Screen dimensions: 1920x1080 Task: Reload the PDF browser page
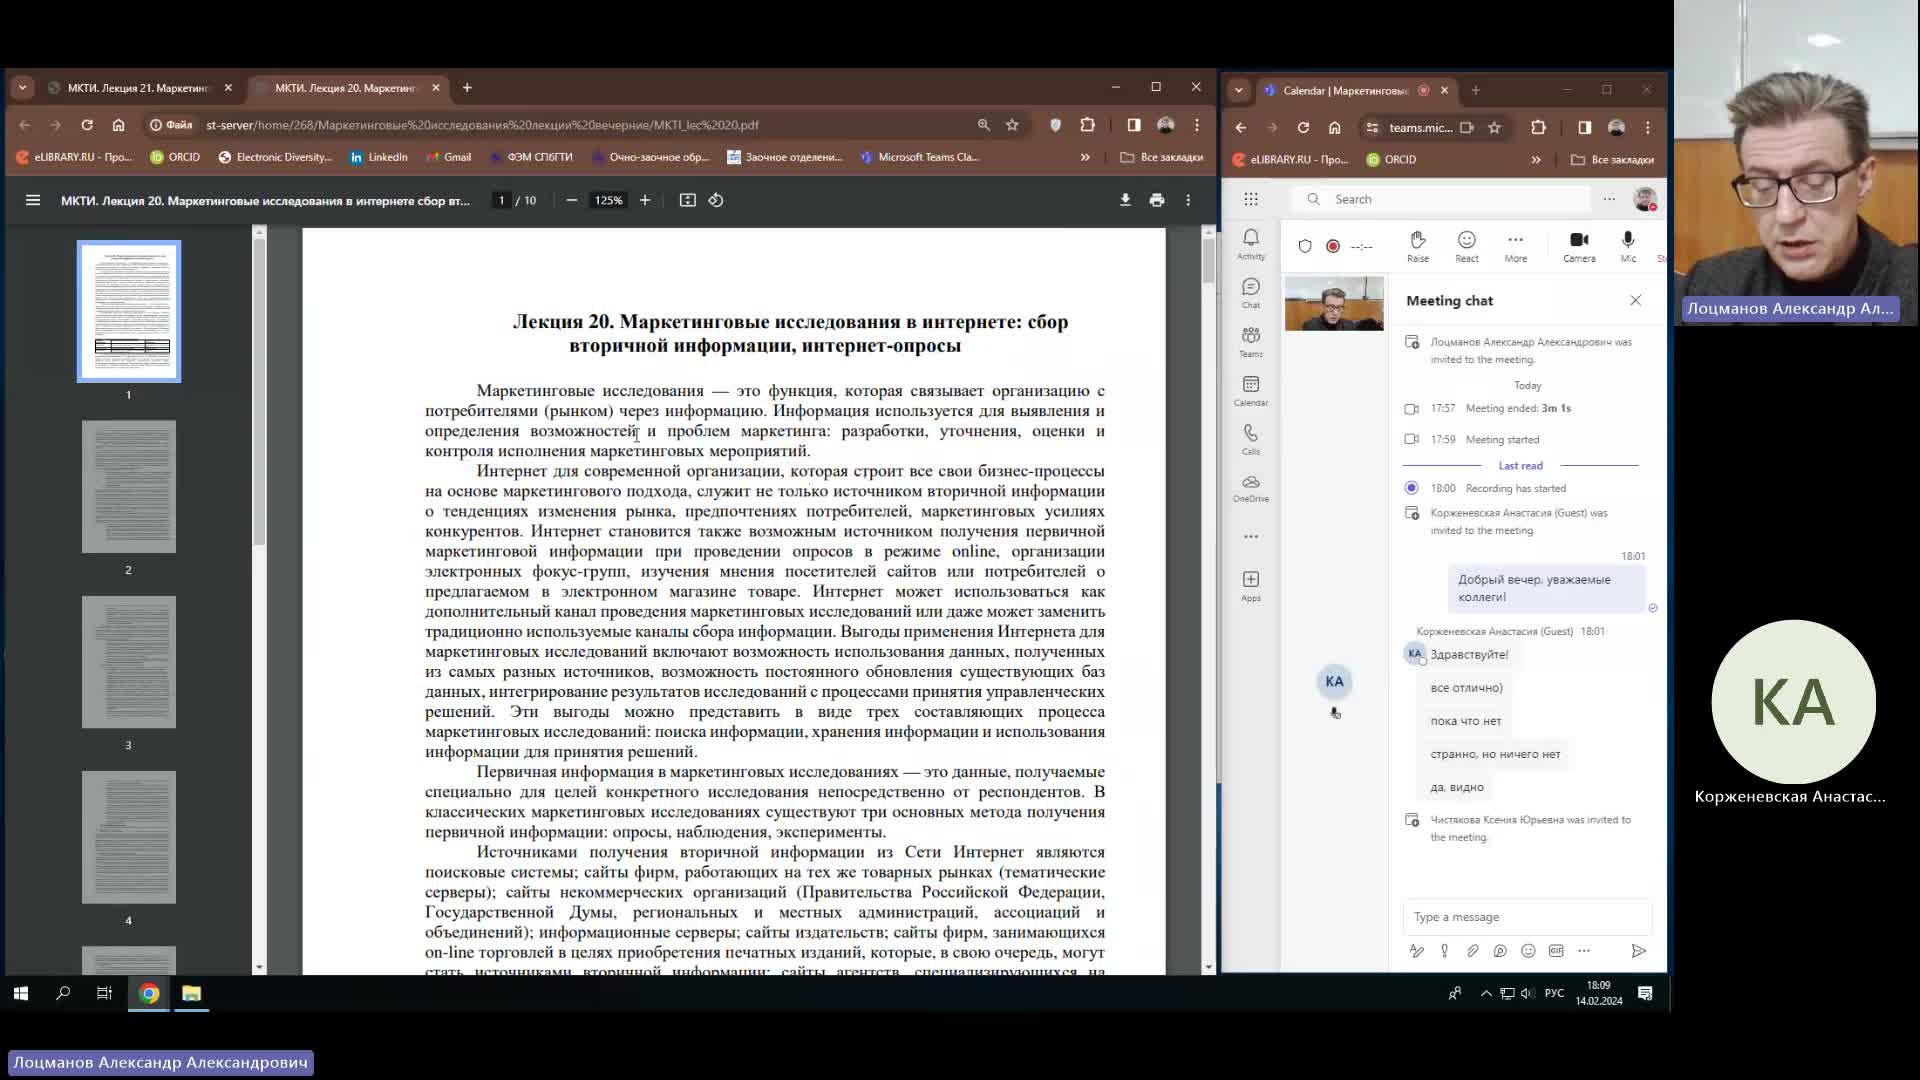tap(87, 125)
